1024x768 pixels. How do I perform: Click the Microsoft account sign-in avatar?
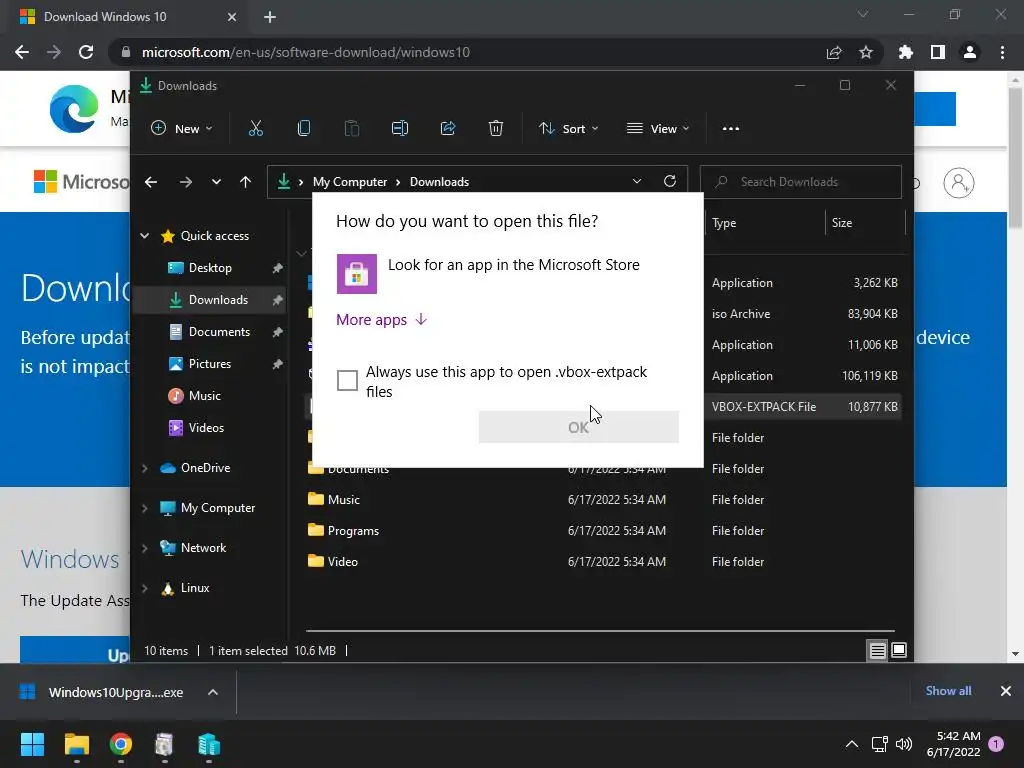pyautogui.click(x=959, y=183)
